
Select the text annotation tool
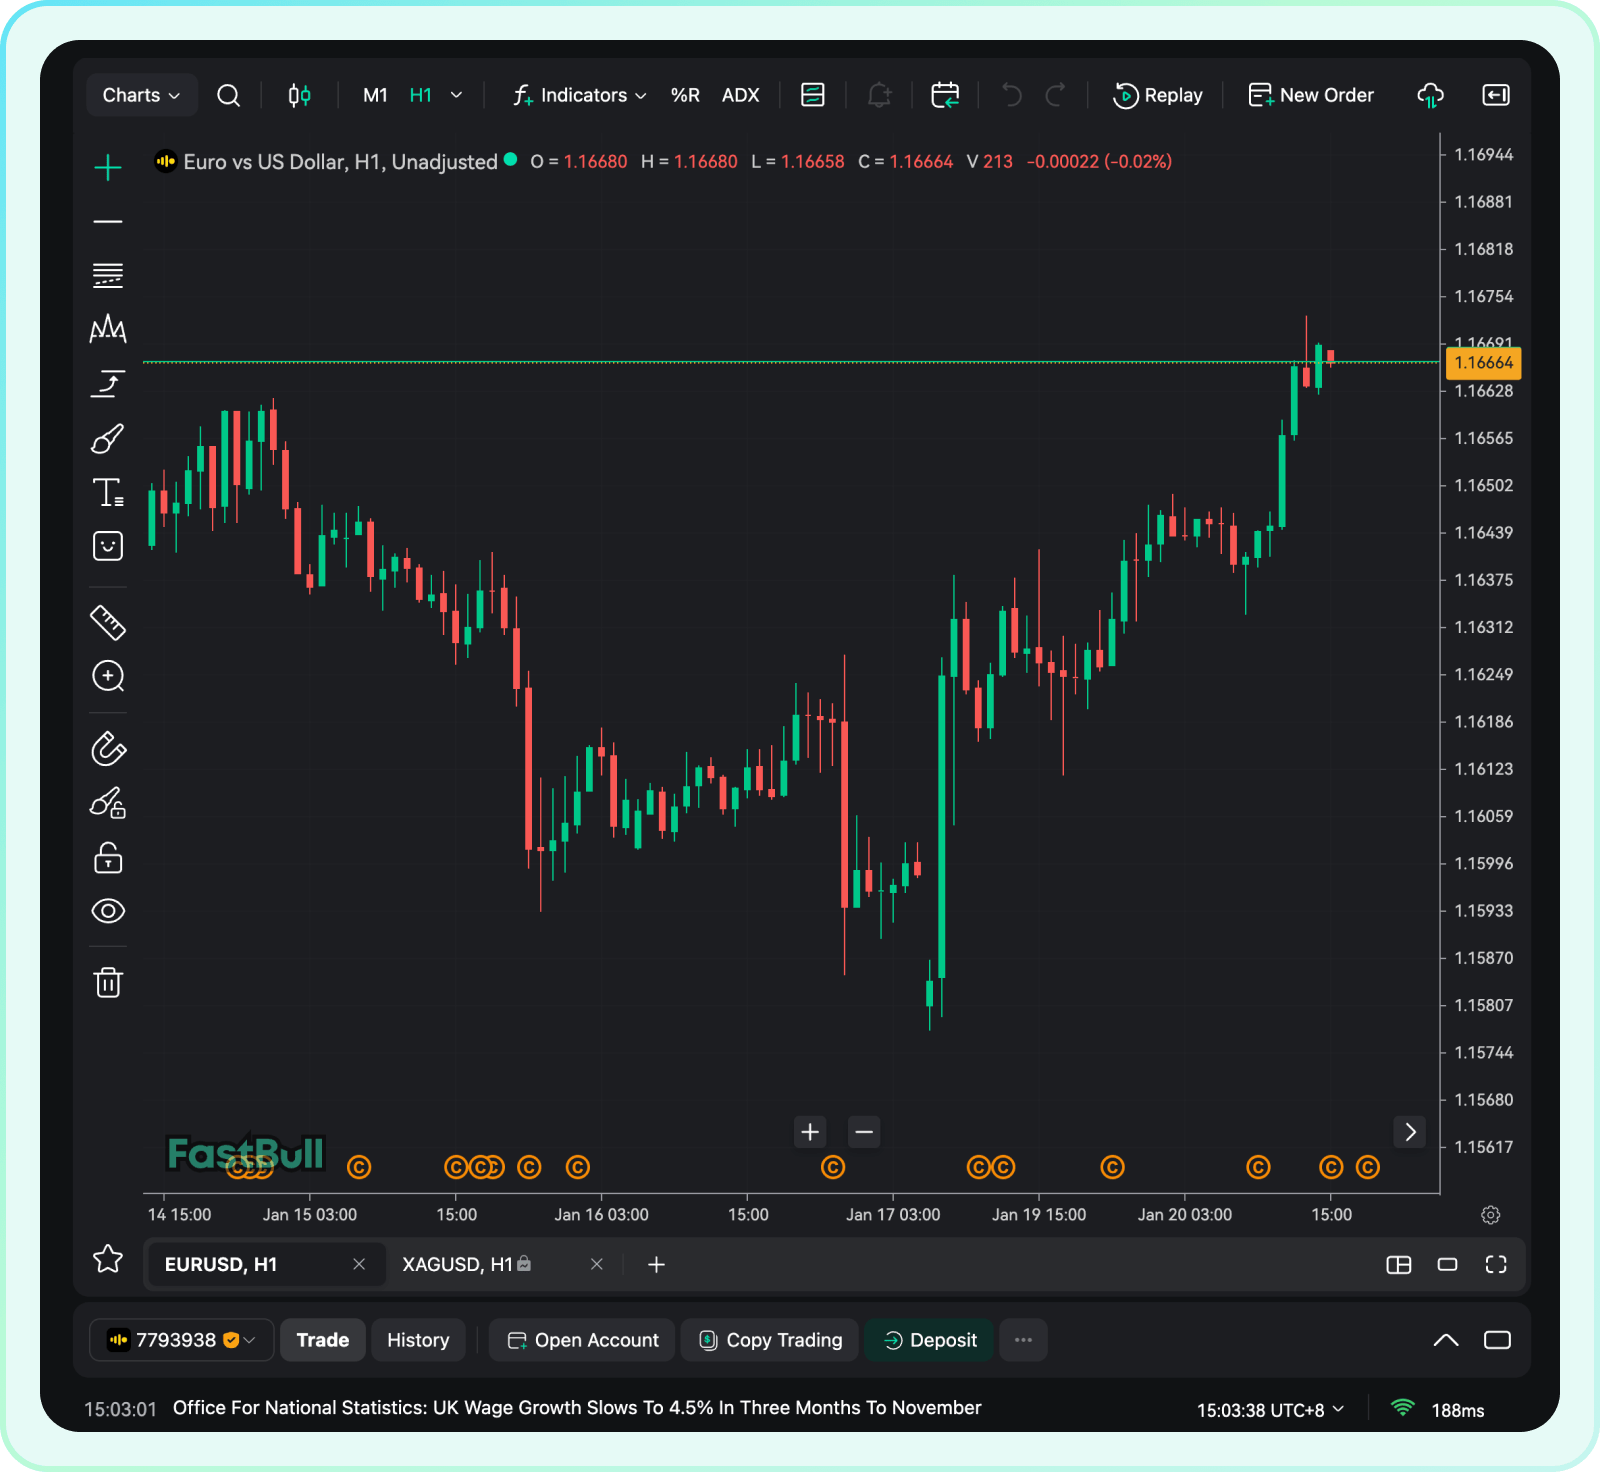click(x=108, y=492)
